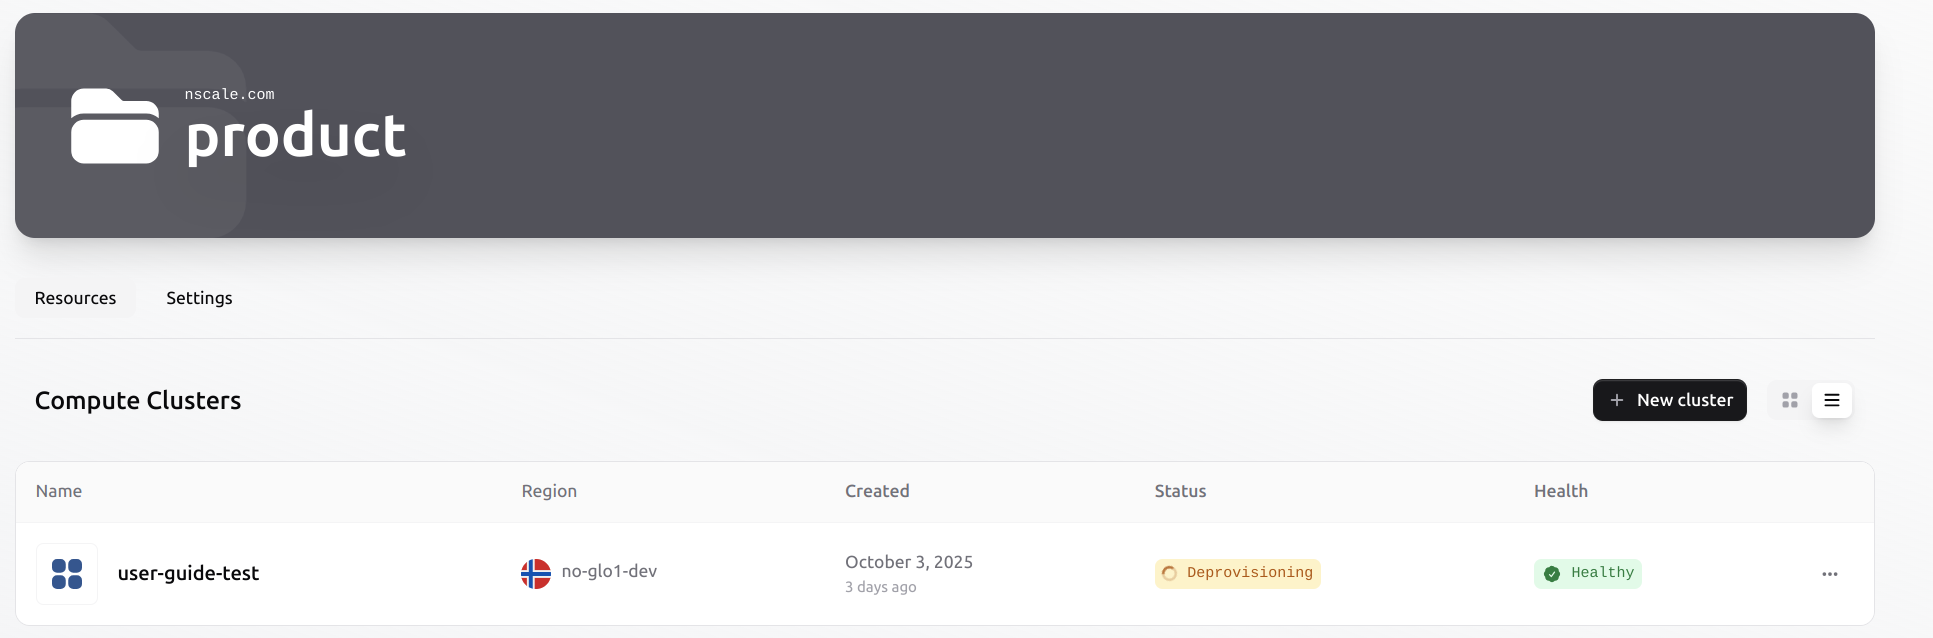Image resolution: width=1933 pixels, height=638 pixels.
Task: Open the user-guide-test cluster
Action: pos(188,573)
